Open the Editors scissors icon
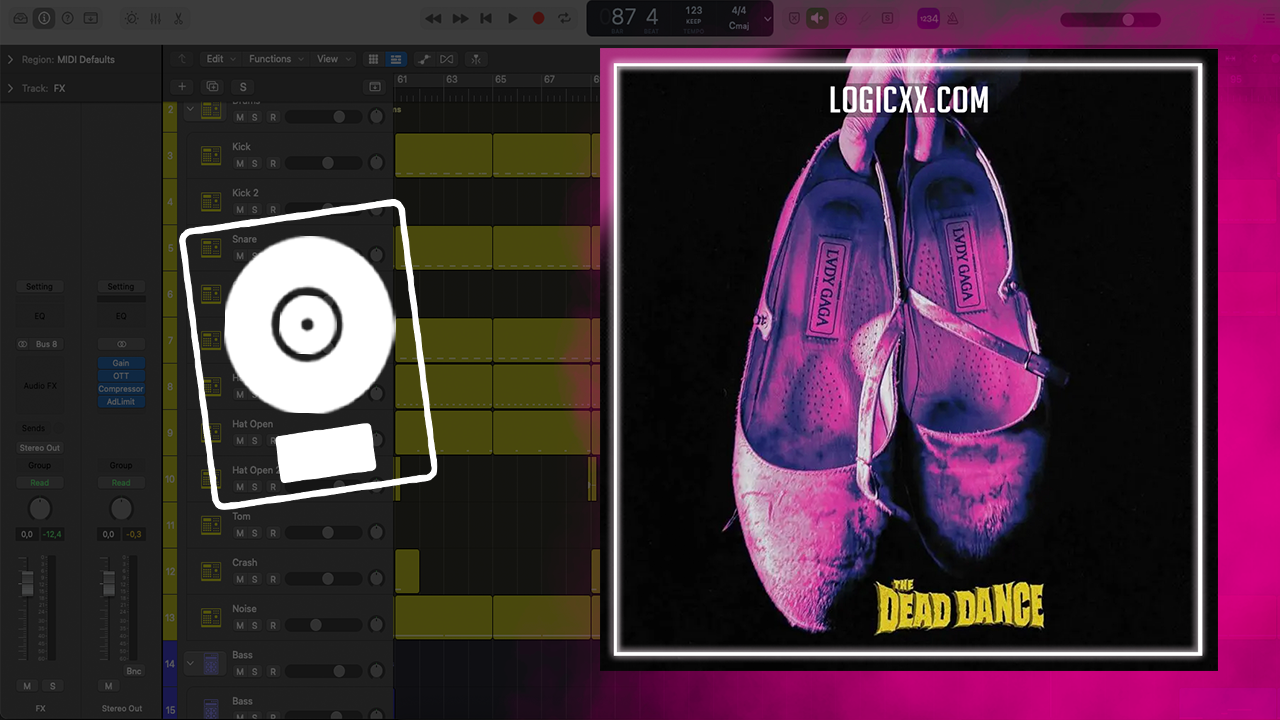1280x720 pixels. point(178,18)
